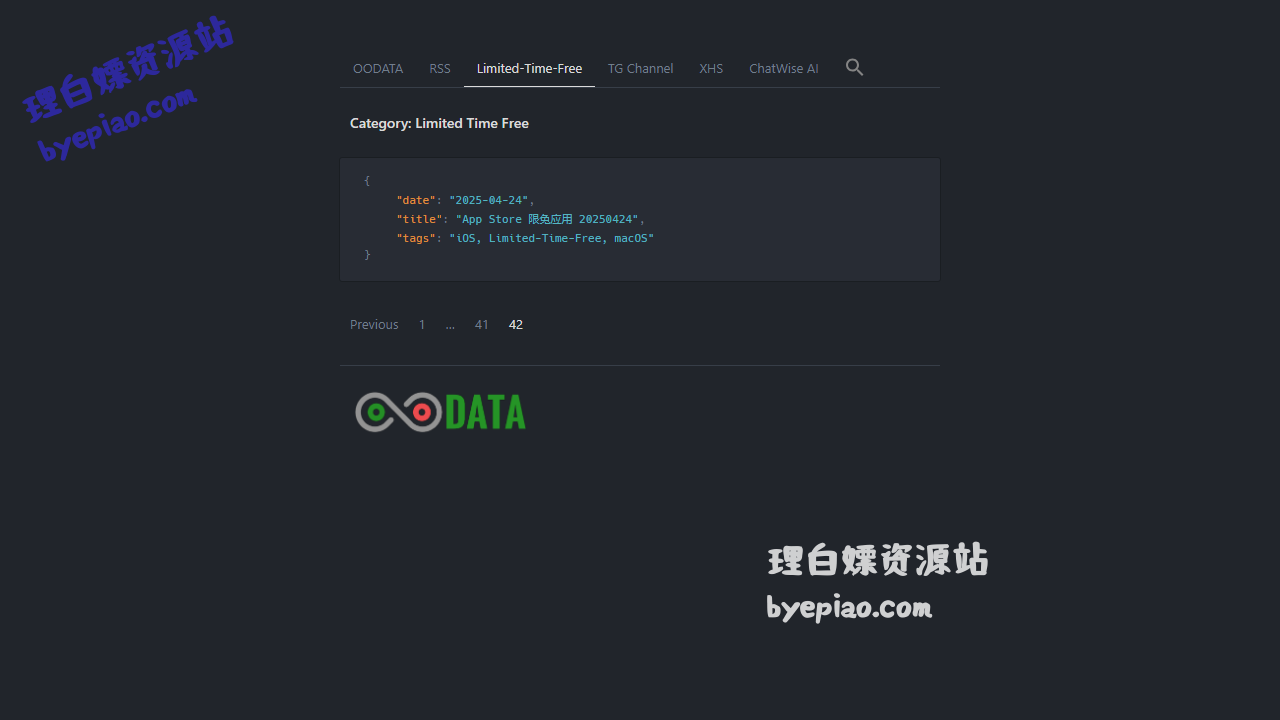This screenshot has width=1280, height=720.
Task: Click the "title" key in JSON
Action: pos(419,219)
